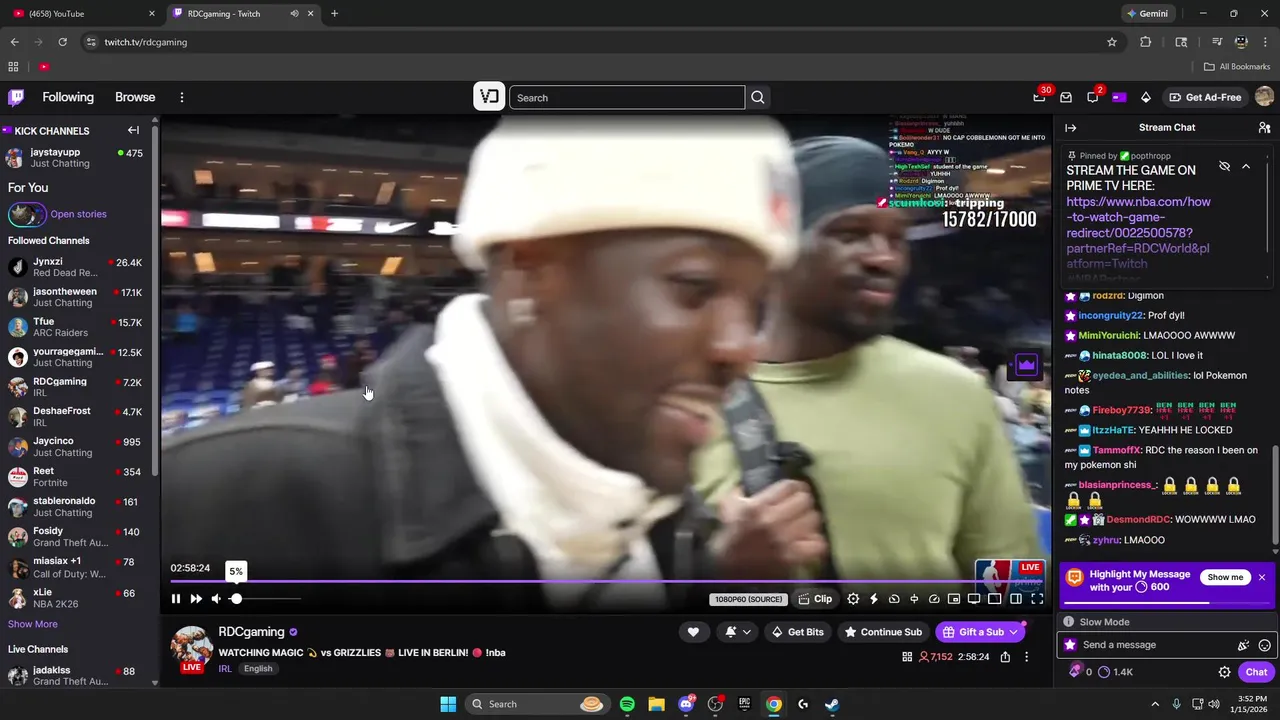
Task: Click the stream progress seek bar
Action: pos(606,580)
